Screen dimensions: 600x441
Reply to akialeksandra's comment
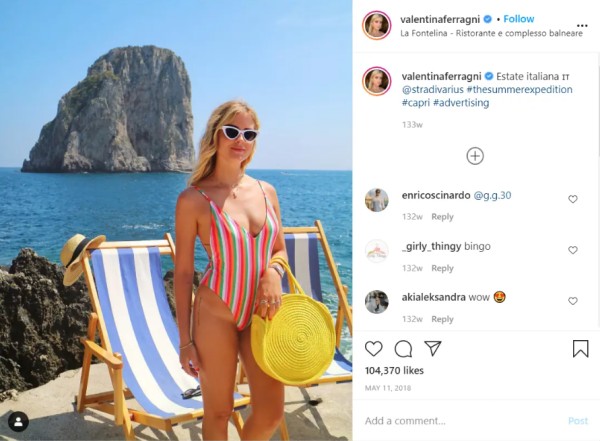coord(442,319)
